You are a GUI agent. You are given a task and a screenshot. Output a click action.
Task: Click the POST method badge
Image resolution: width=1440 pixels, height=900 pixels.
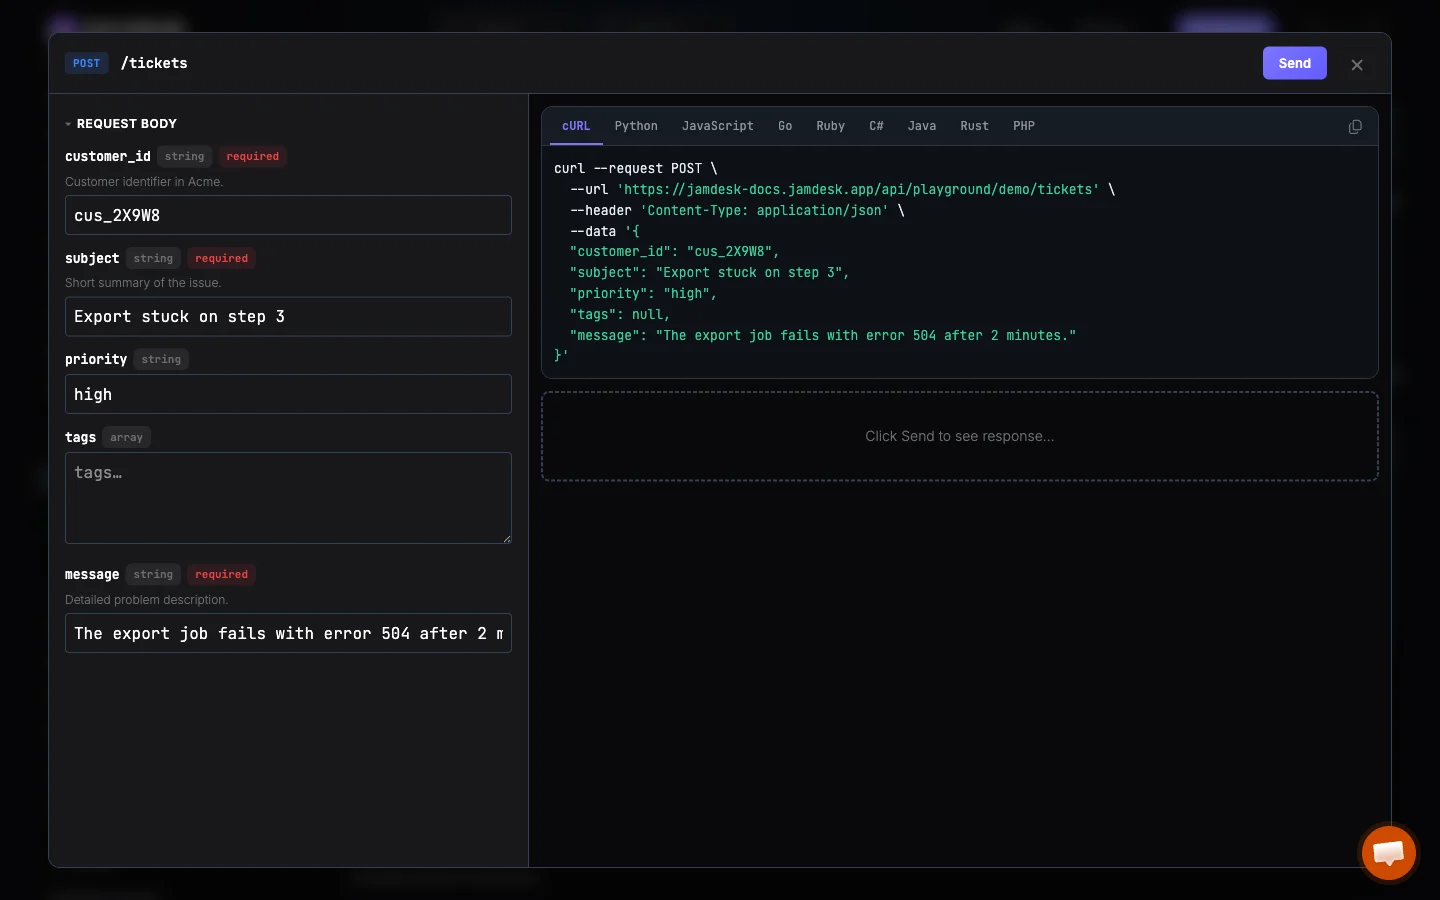click(x=86, y=63)
